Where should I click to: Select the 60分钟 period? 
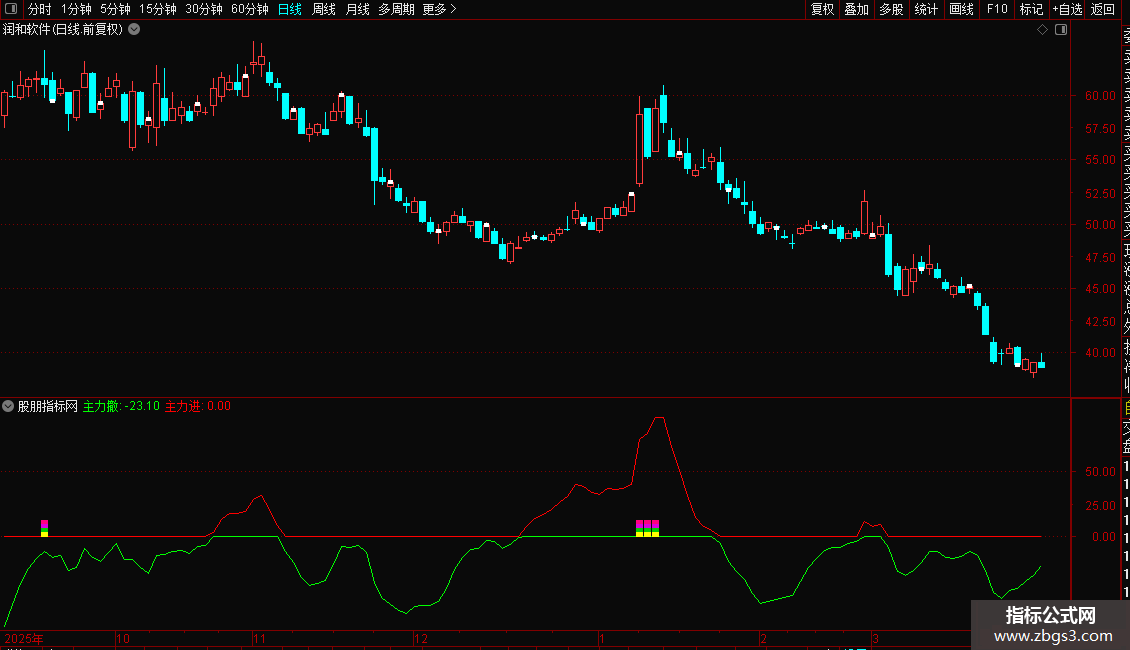250,9
